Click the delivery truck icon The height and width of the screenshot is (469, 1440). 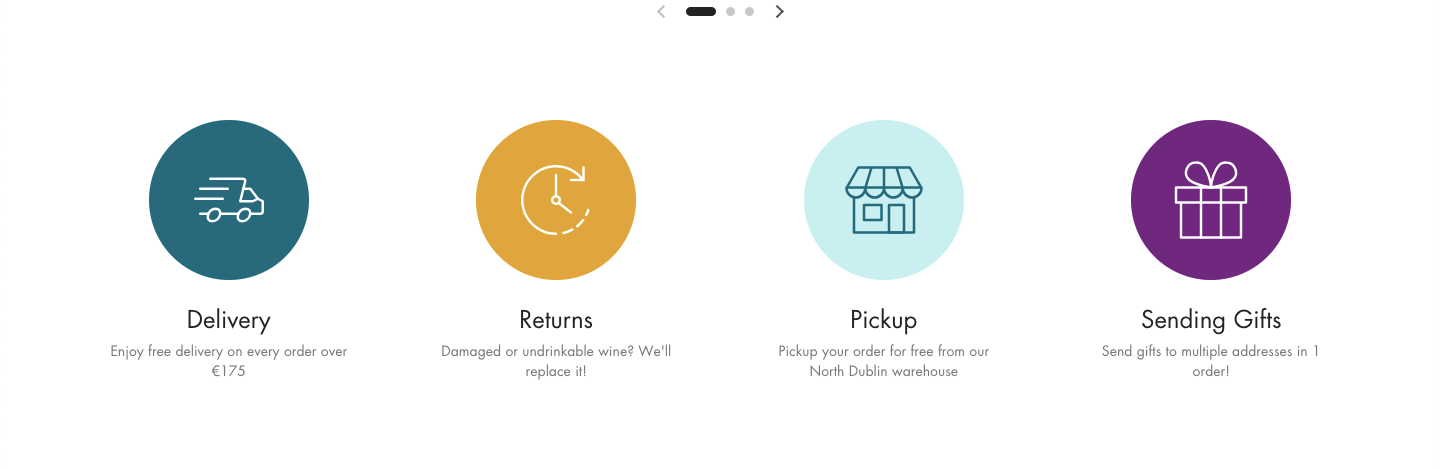[x=229, y=200]
